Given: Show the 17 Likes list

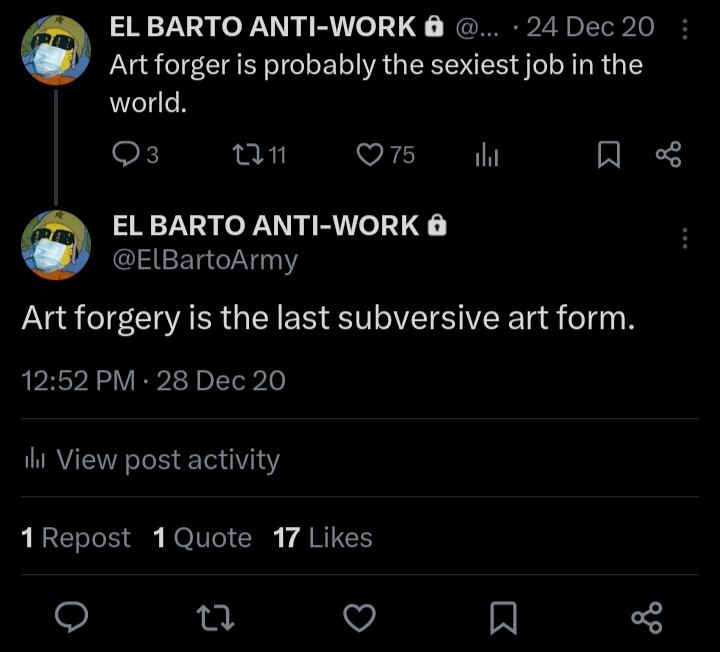Looking at the screenshot, I should click(322, 538).
